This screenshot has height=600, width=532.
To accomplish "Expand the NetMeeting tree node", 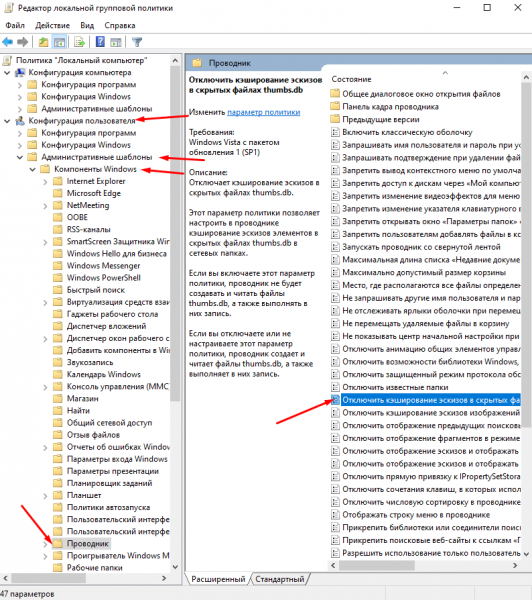I will 45,206.
